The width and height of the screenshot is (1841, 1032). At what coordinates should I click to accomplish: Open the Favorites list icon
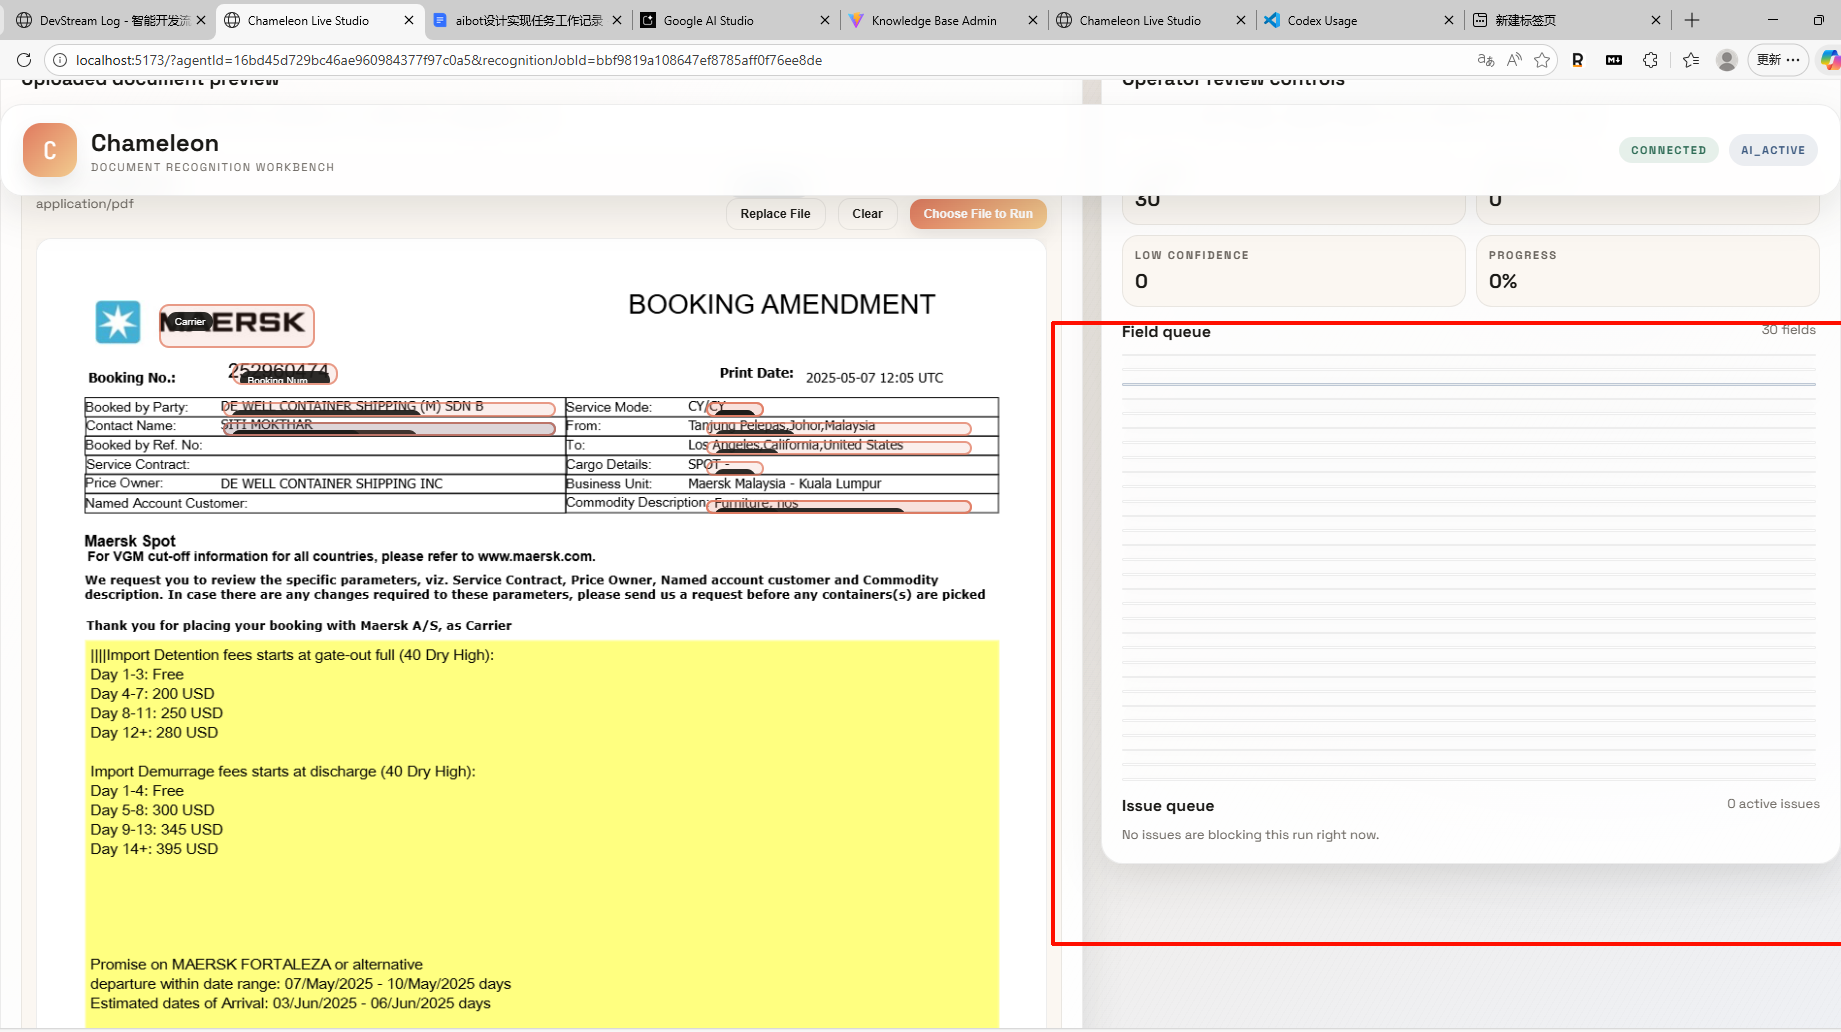click(1691, 60)
